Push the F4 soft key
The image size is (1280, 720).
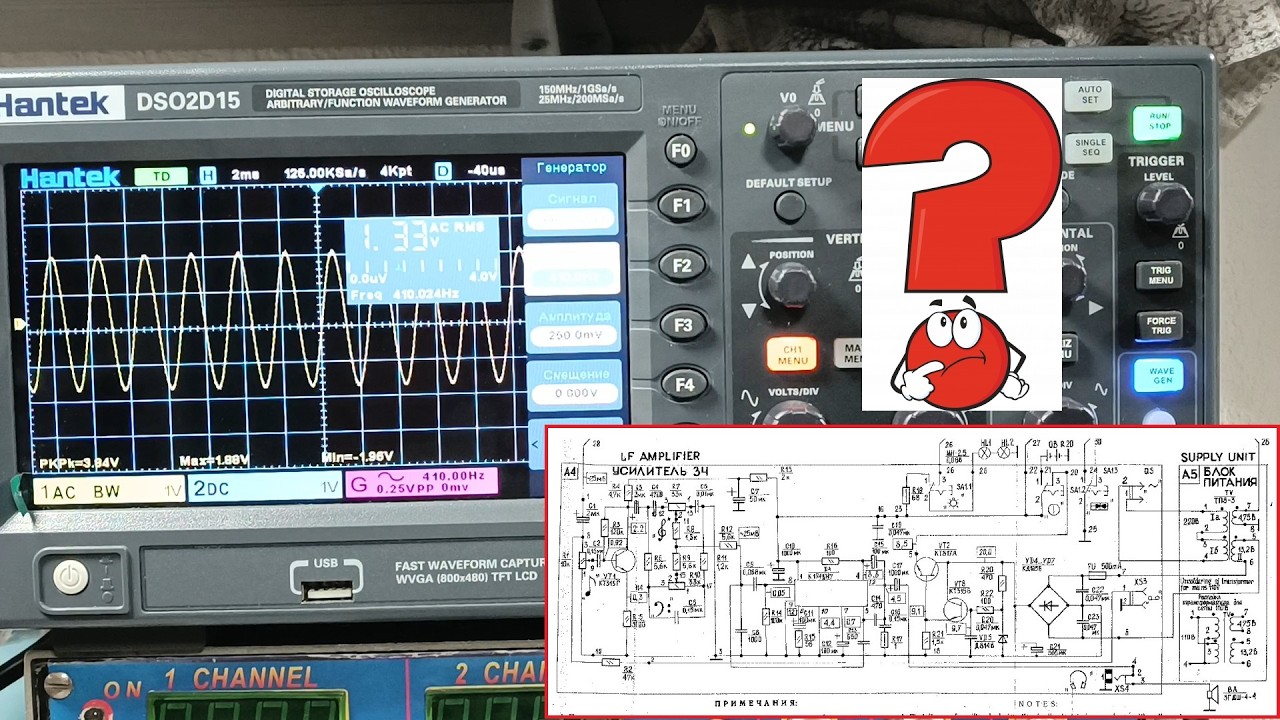pyautogui.click(x=685, y=384)
